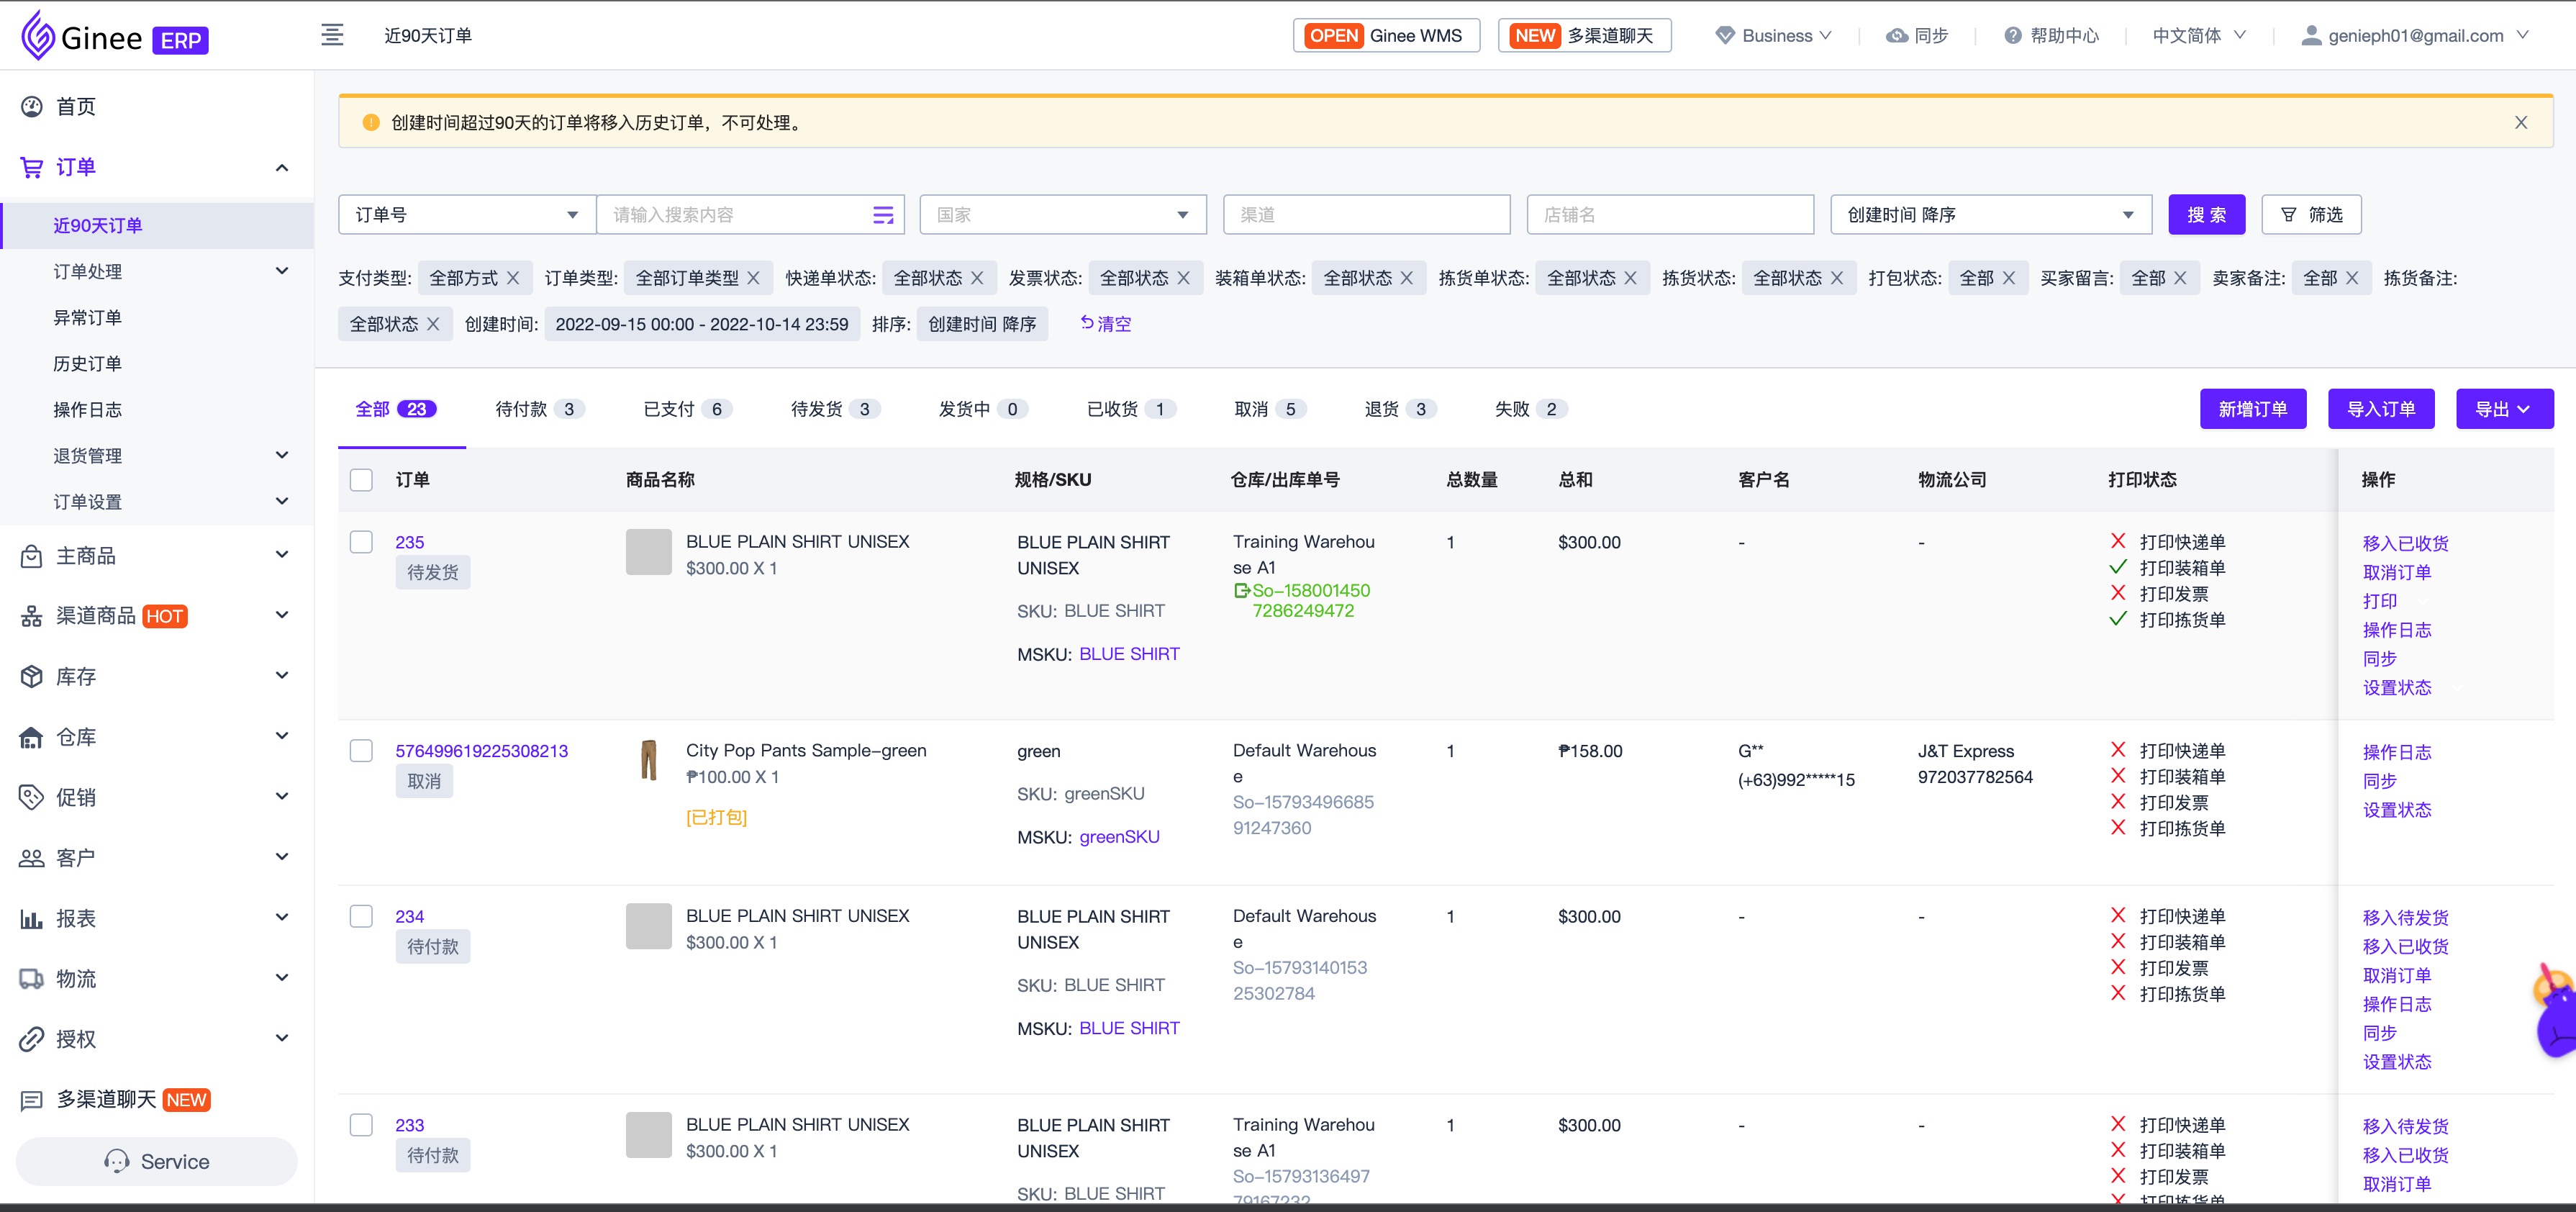Click the 物流 truck icon

click(x=32, y=979)
